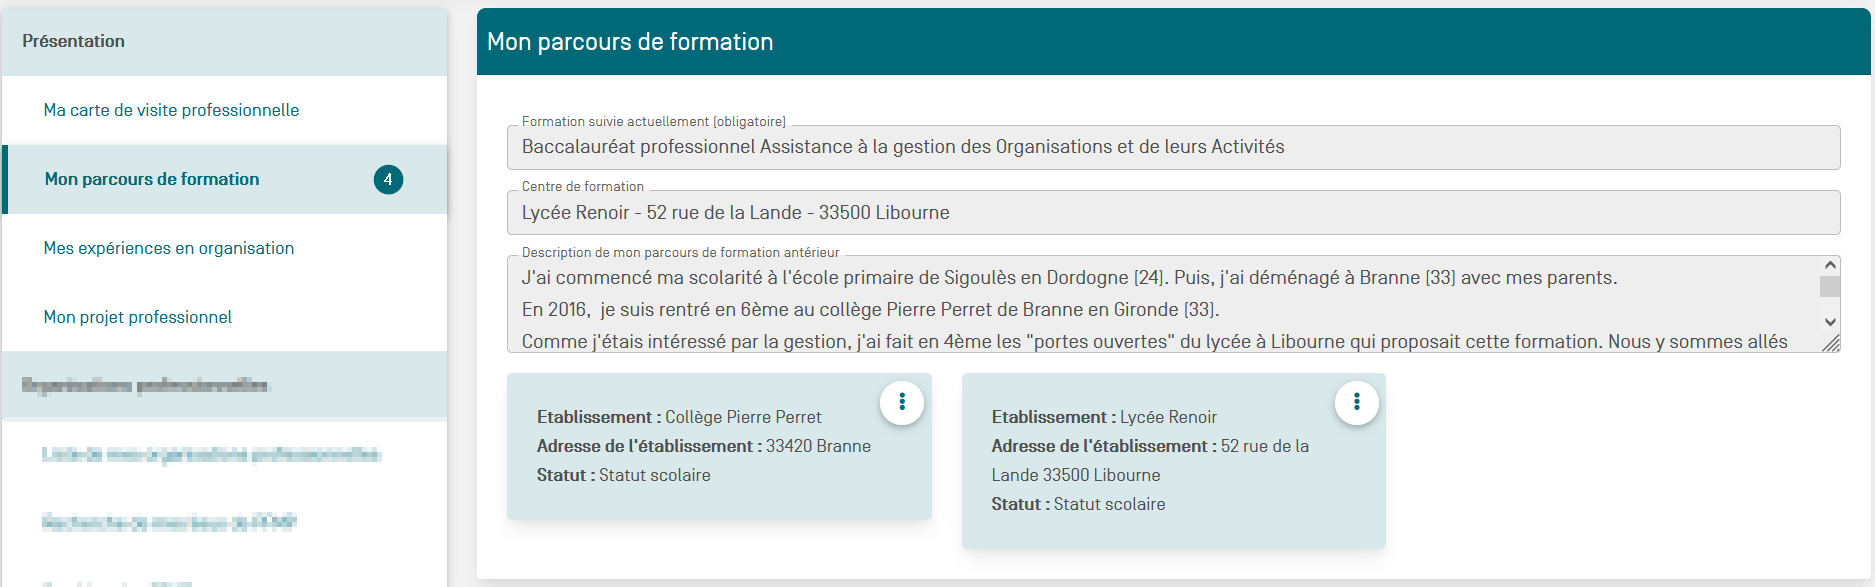Select Mon parcours de formation sidebar item
Viewport: 1875px width, 587px height.
click(x=152, y=180)
